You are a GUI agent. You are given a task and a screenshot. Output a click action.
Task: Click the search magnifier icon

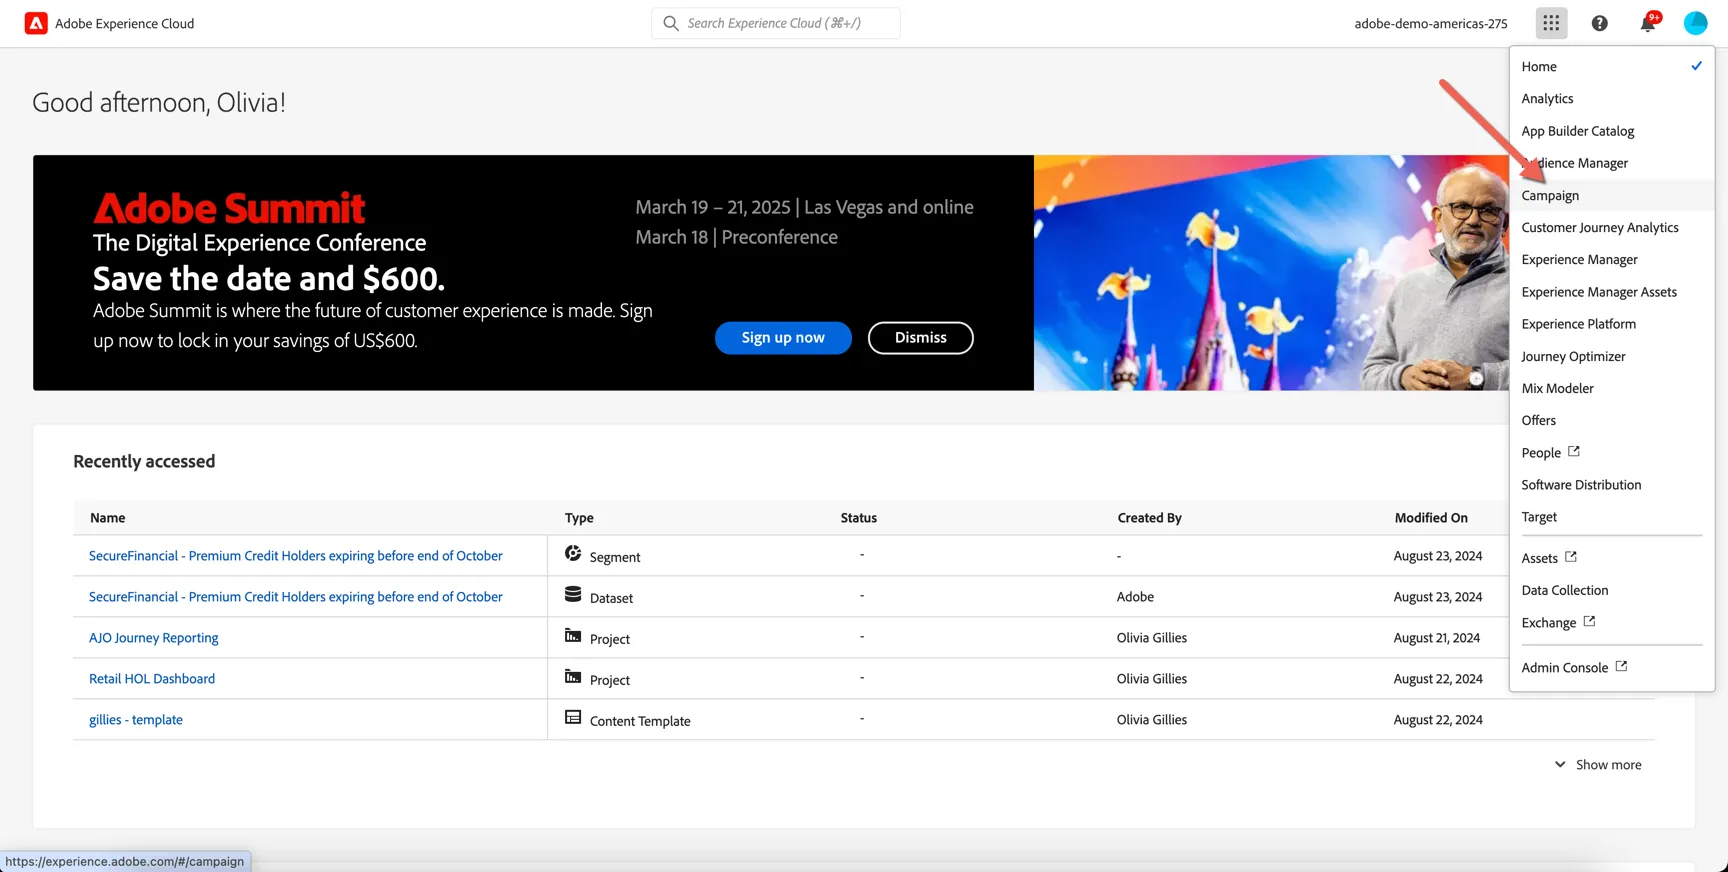click(671, 23)
